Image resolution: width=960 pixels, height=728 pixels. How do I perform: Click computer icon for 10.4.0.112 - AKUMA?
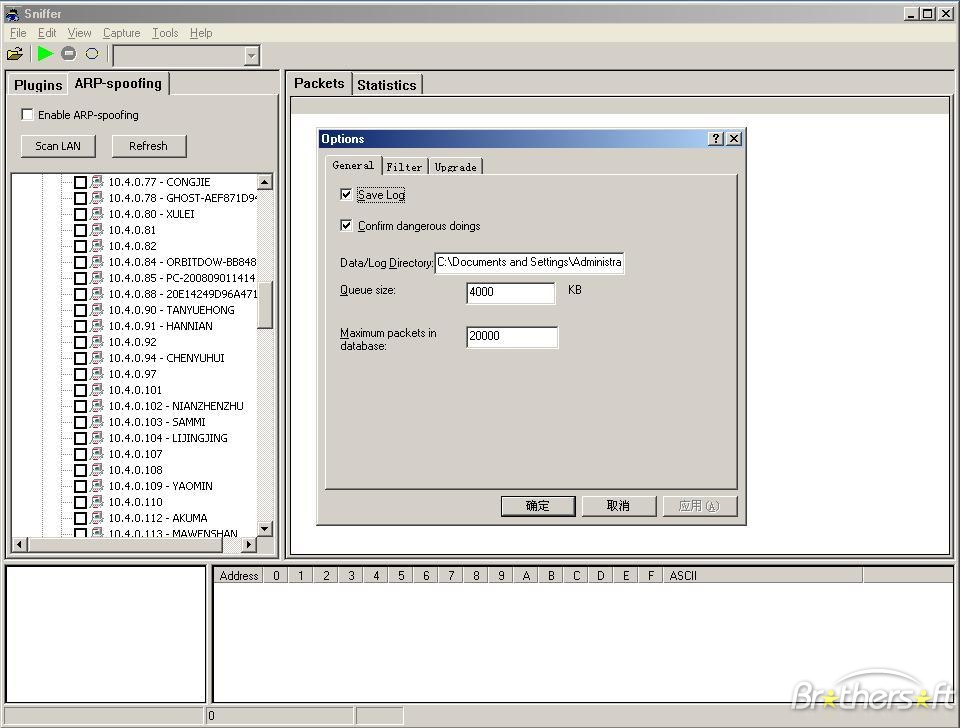pyautogui.click(x=97, y=518)
